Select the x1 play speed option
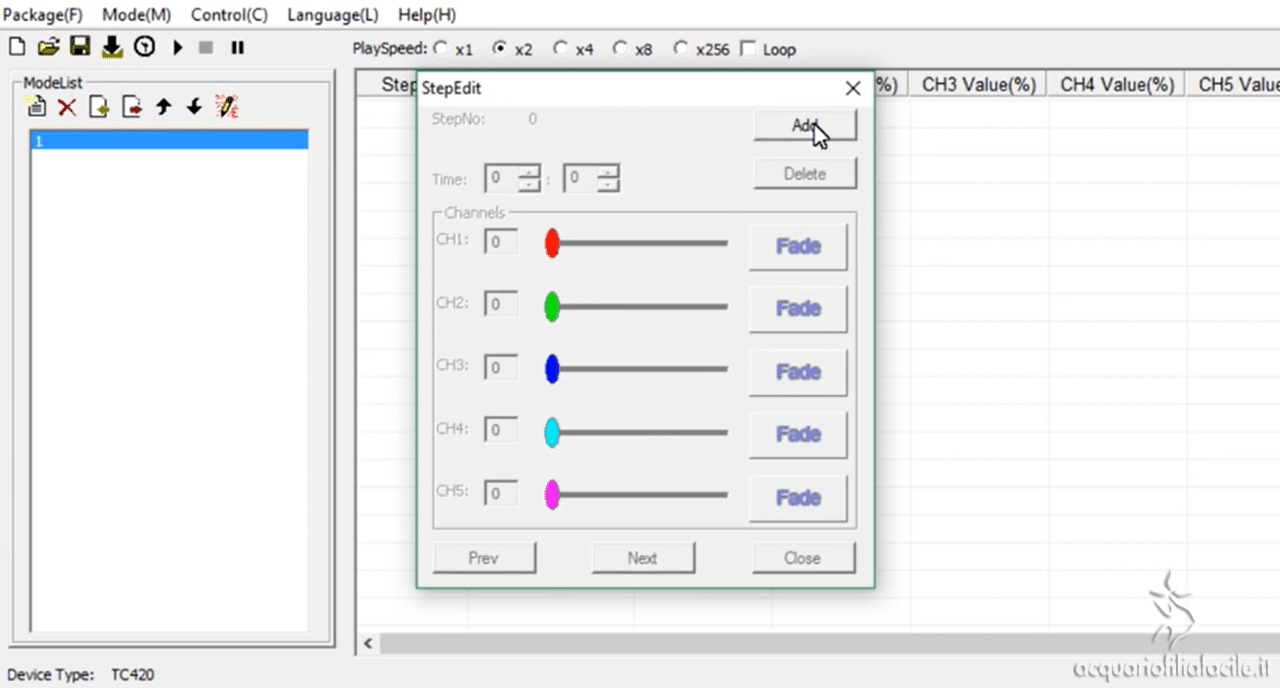The height and width of the screenshot is (688, 1280). coord(441,49)
